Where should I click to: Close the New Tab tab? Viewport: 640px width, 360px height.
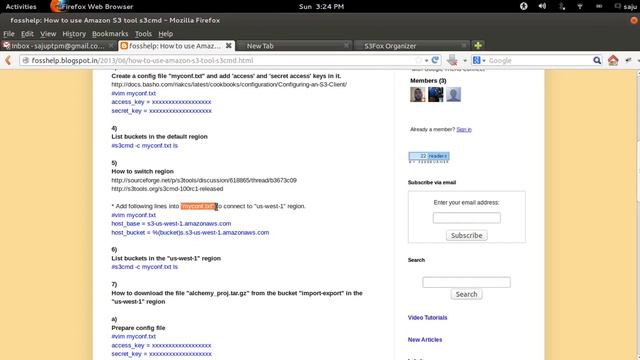346,46
